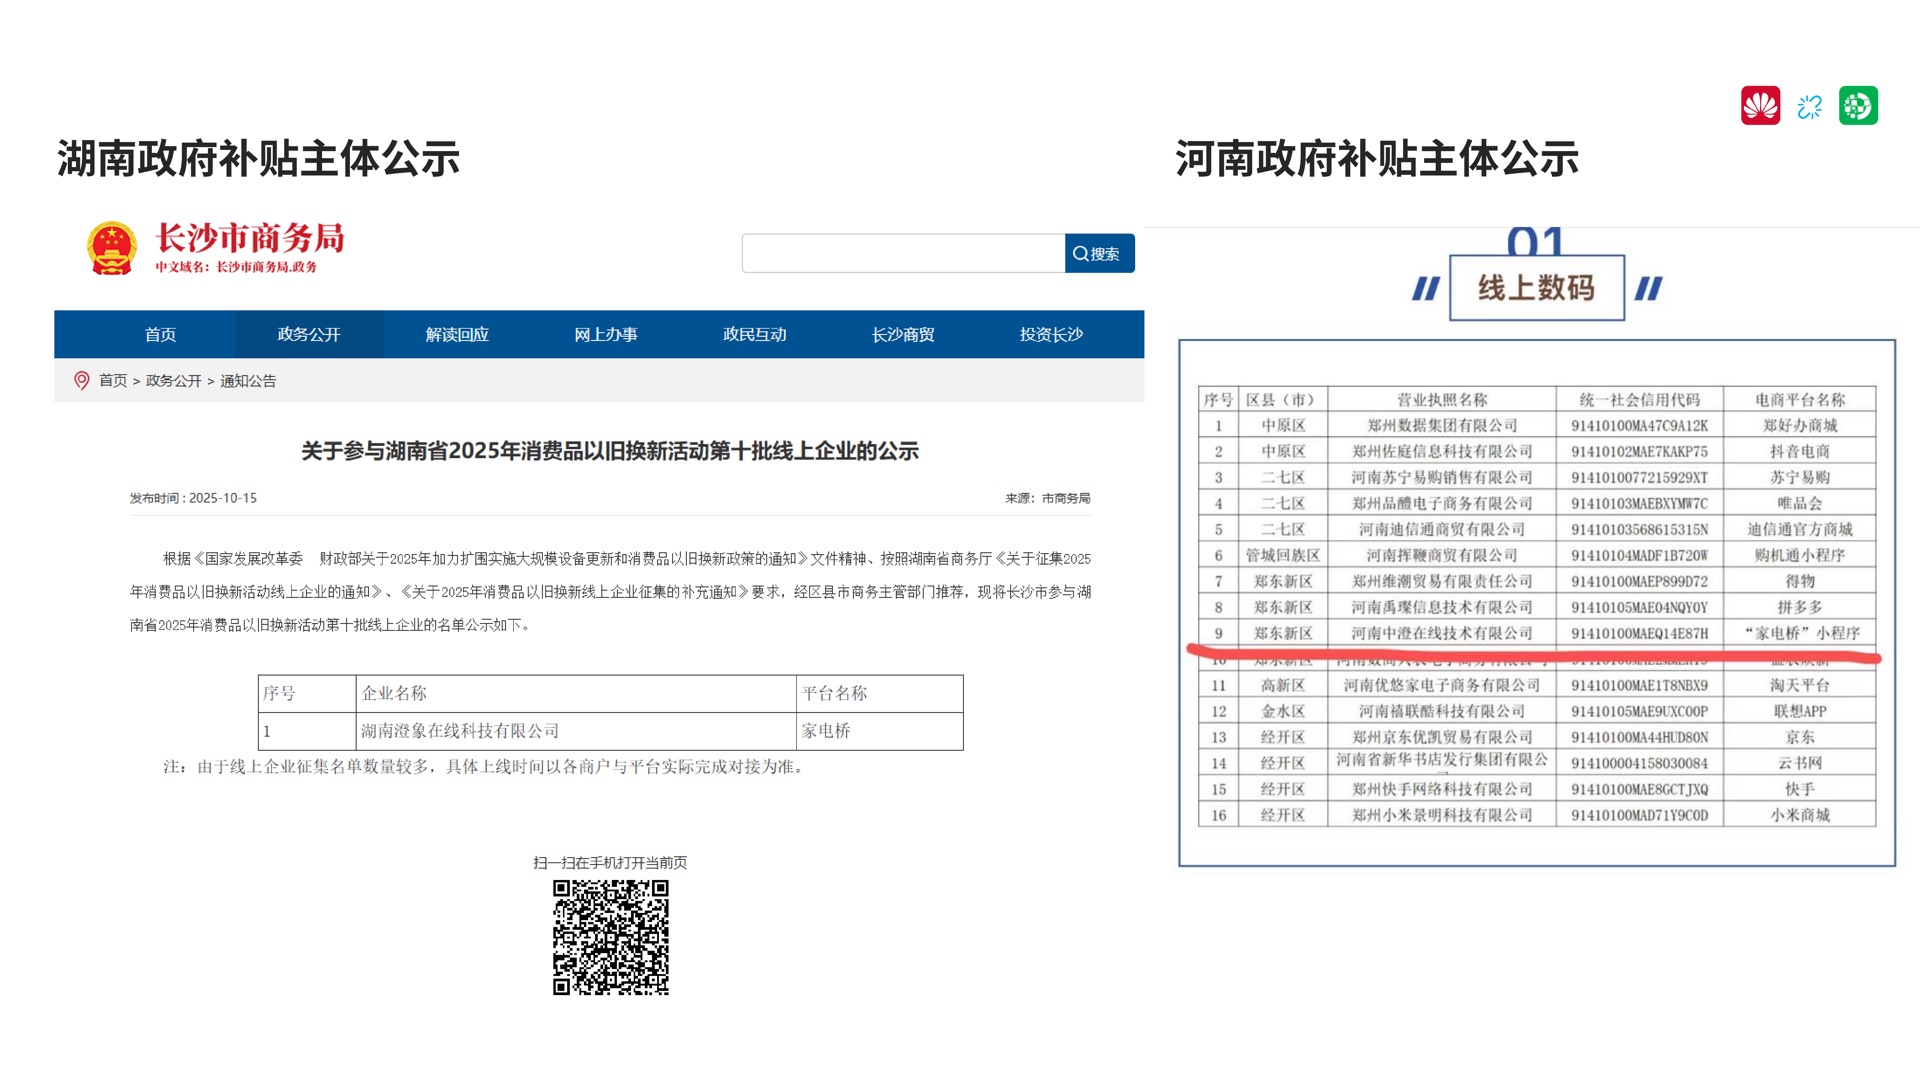Click the announcement title about 第十批线上企业
The image size is (1920, 1080).
point(610,451)
